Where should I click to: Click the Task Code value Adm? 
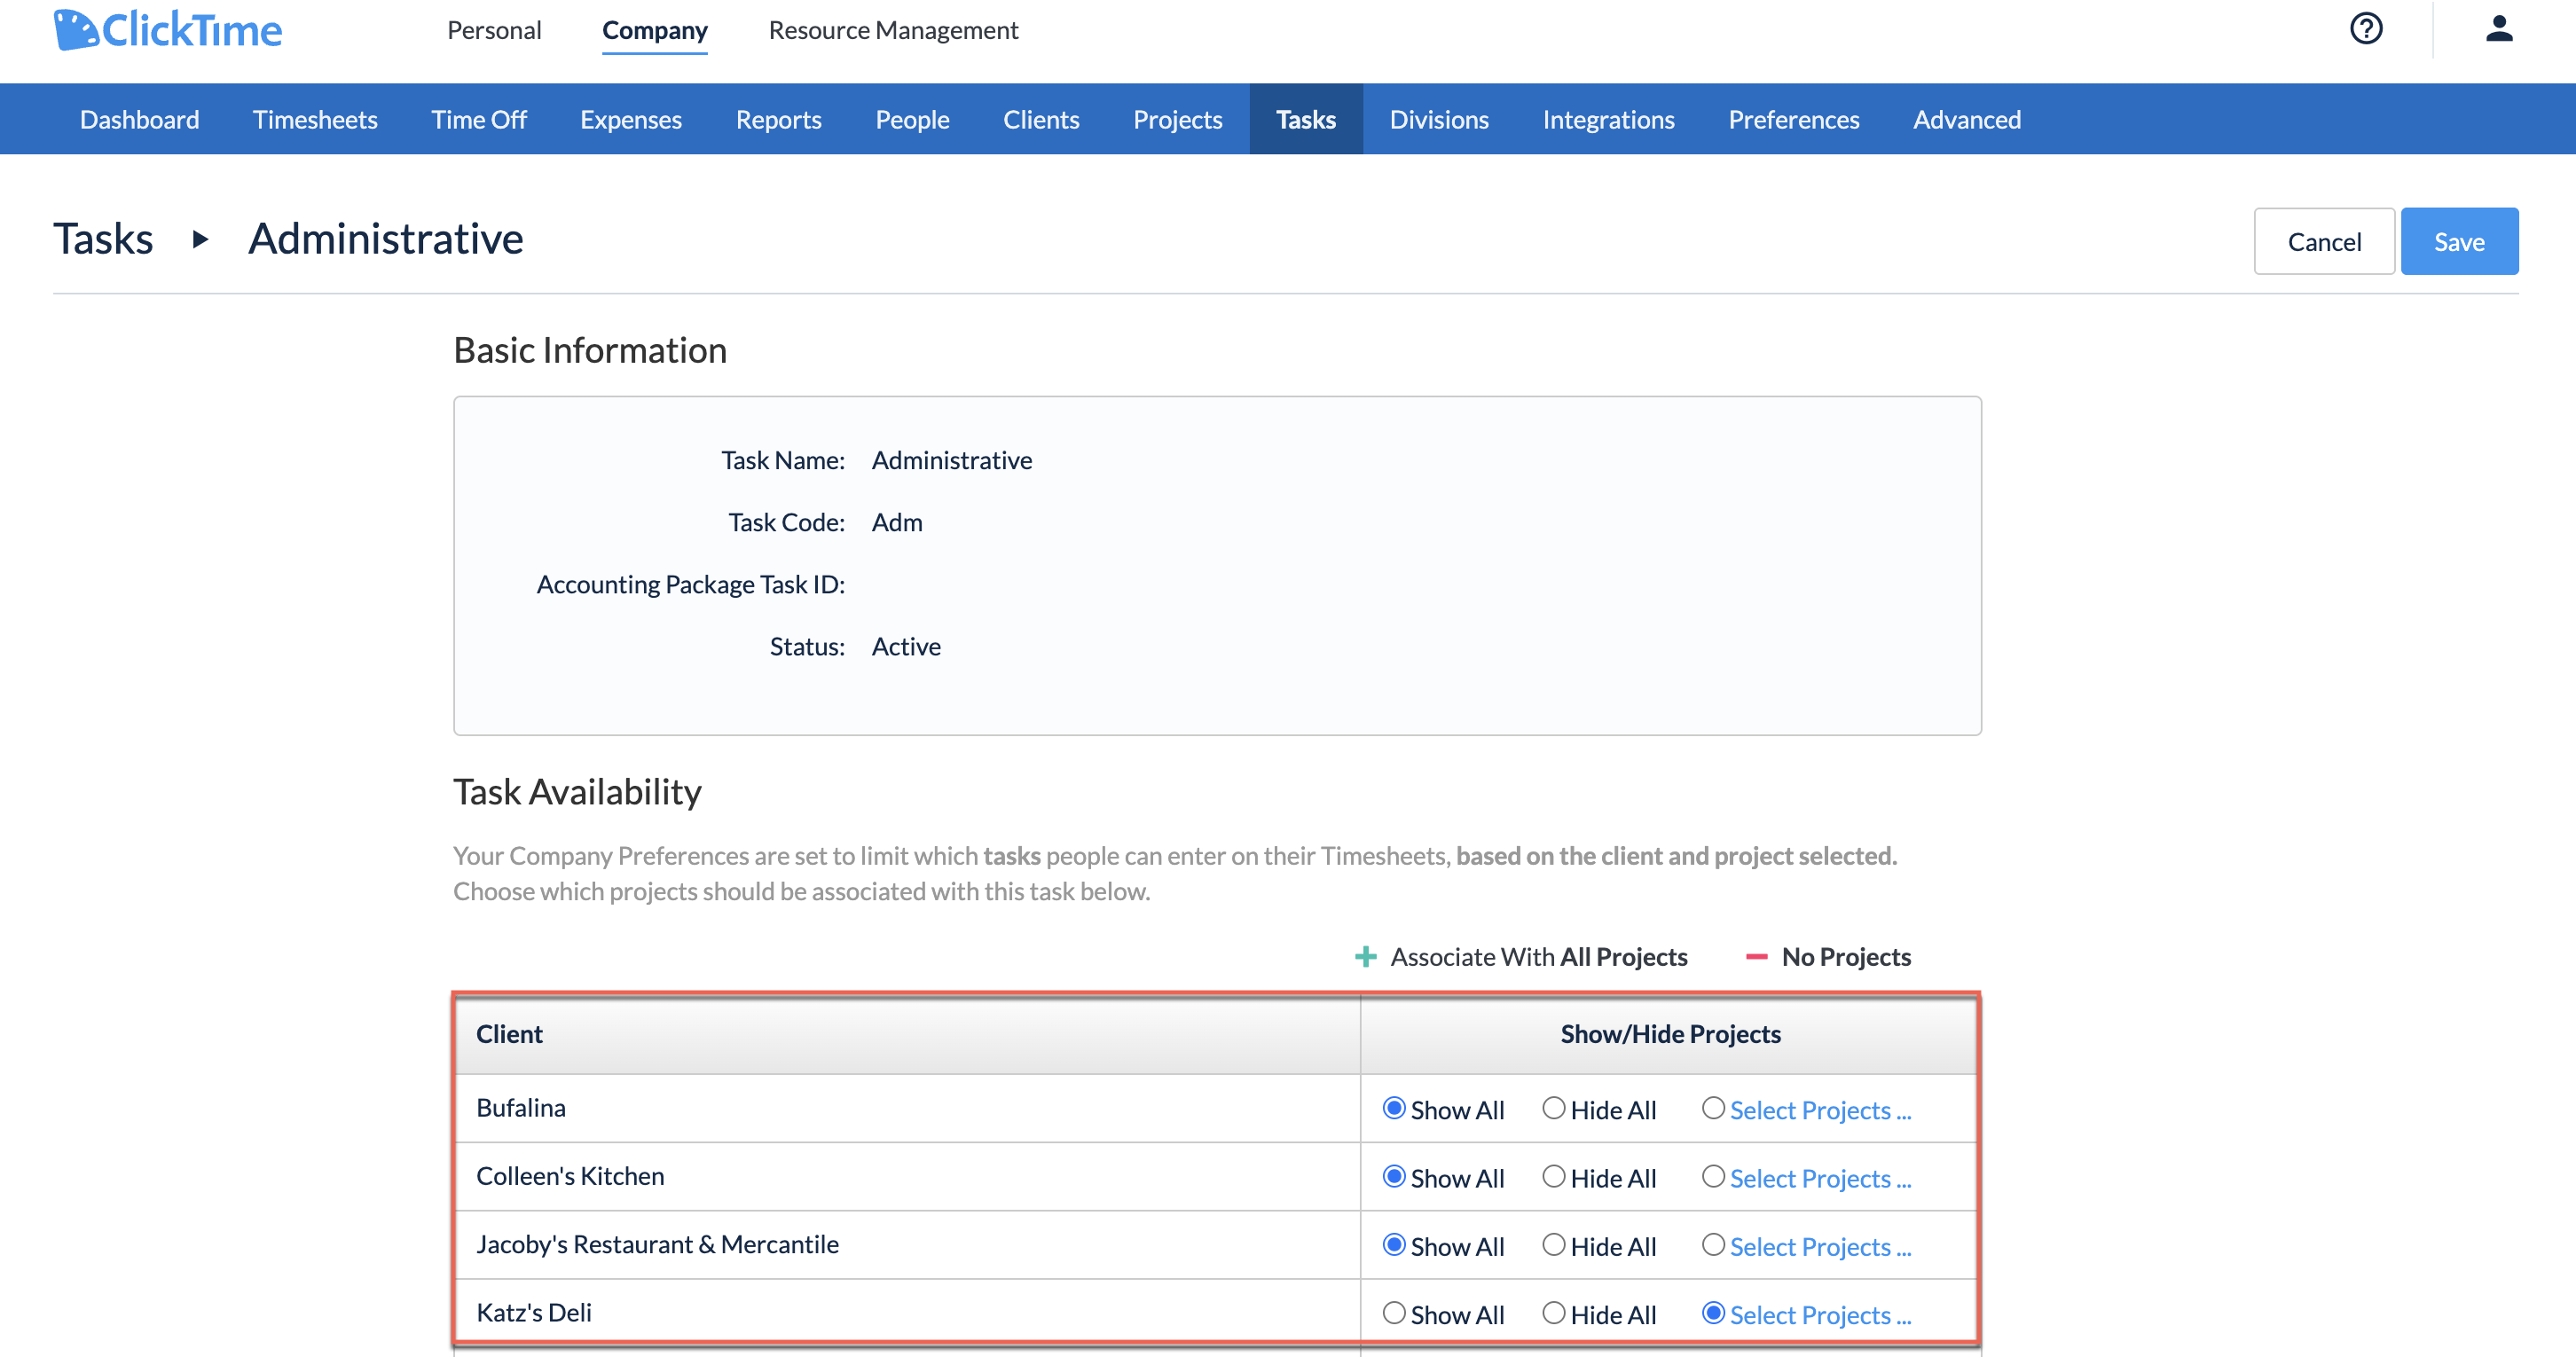pos(897,522)
